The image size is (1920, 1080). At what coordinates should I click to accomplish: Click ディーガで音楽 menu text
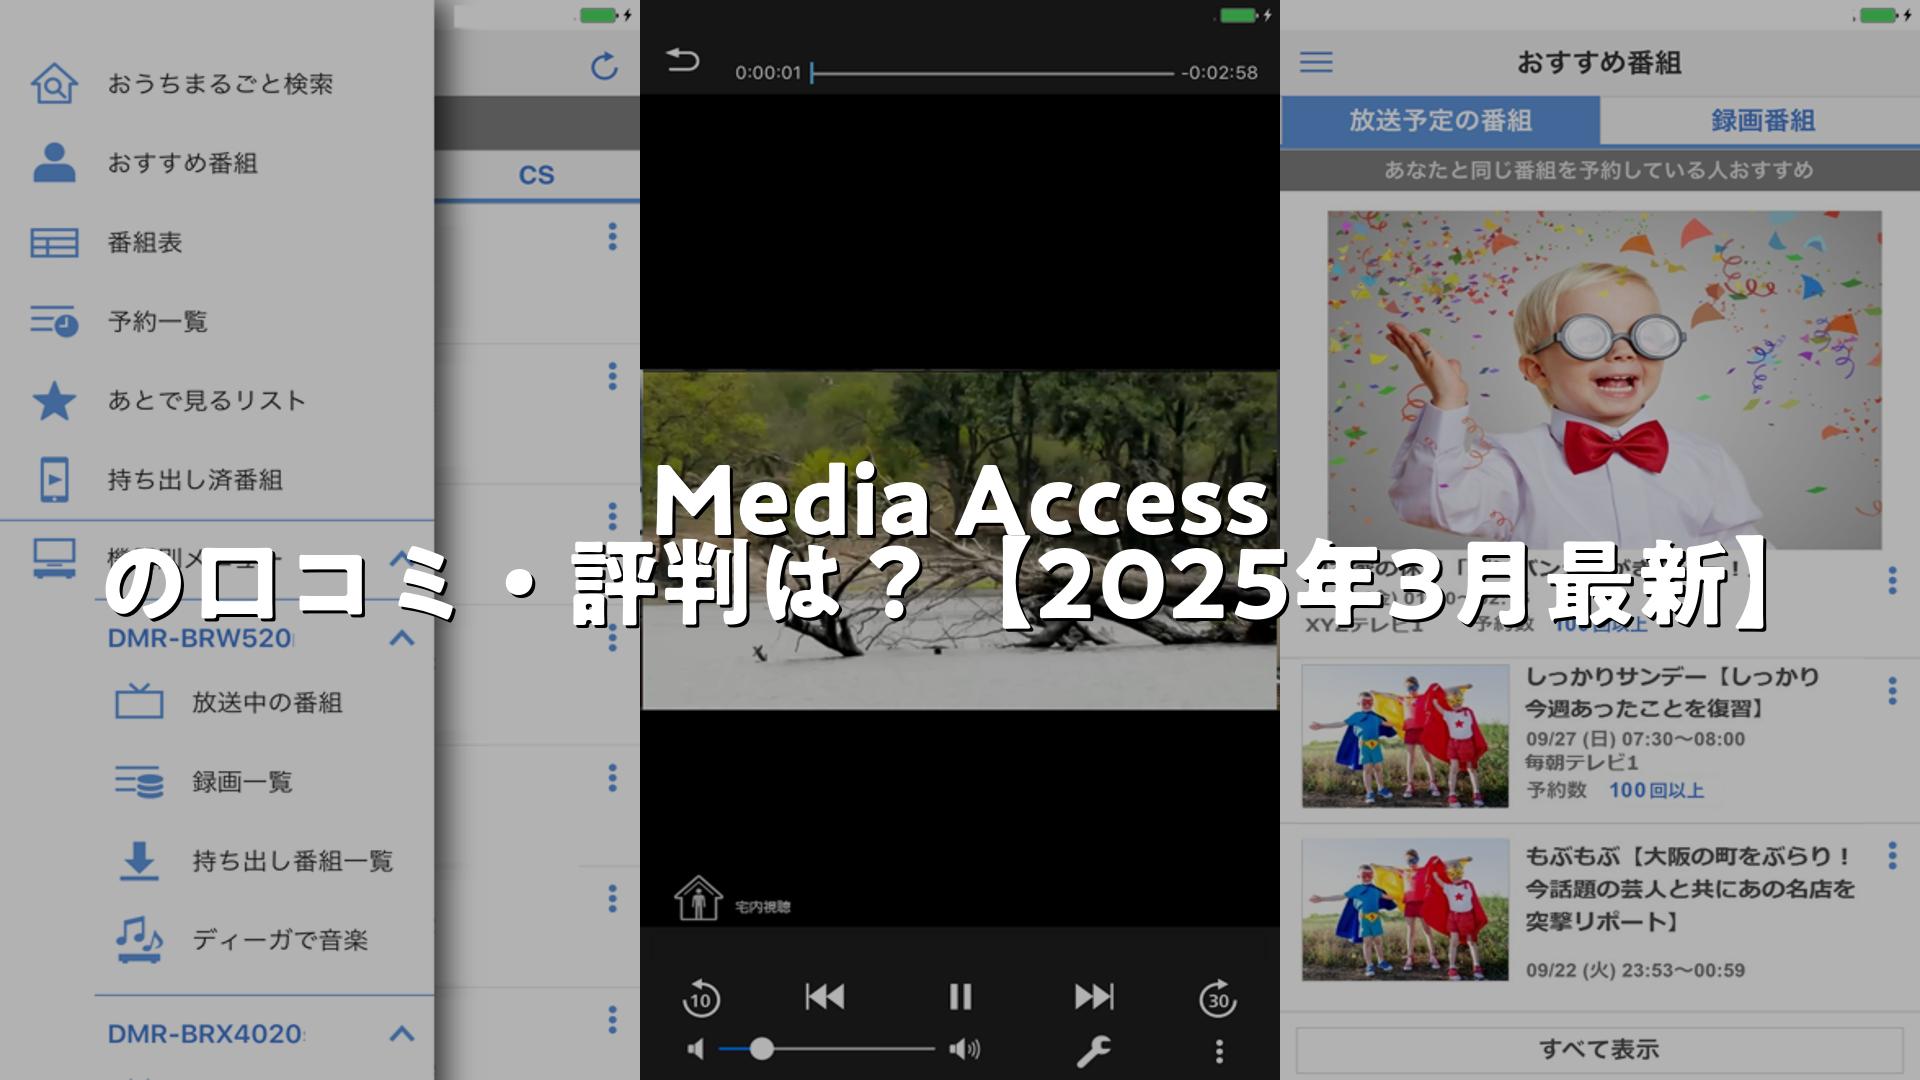tap(281, 939)
